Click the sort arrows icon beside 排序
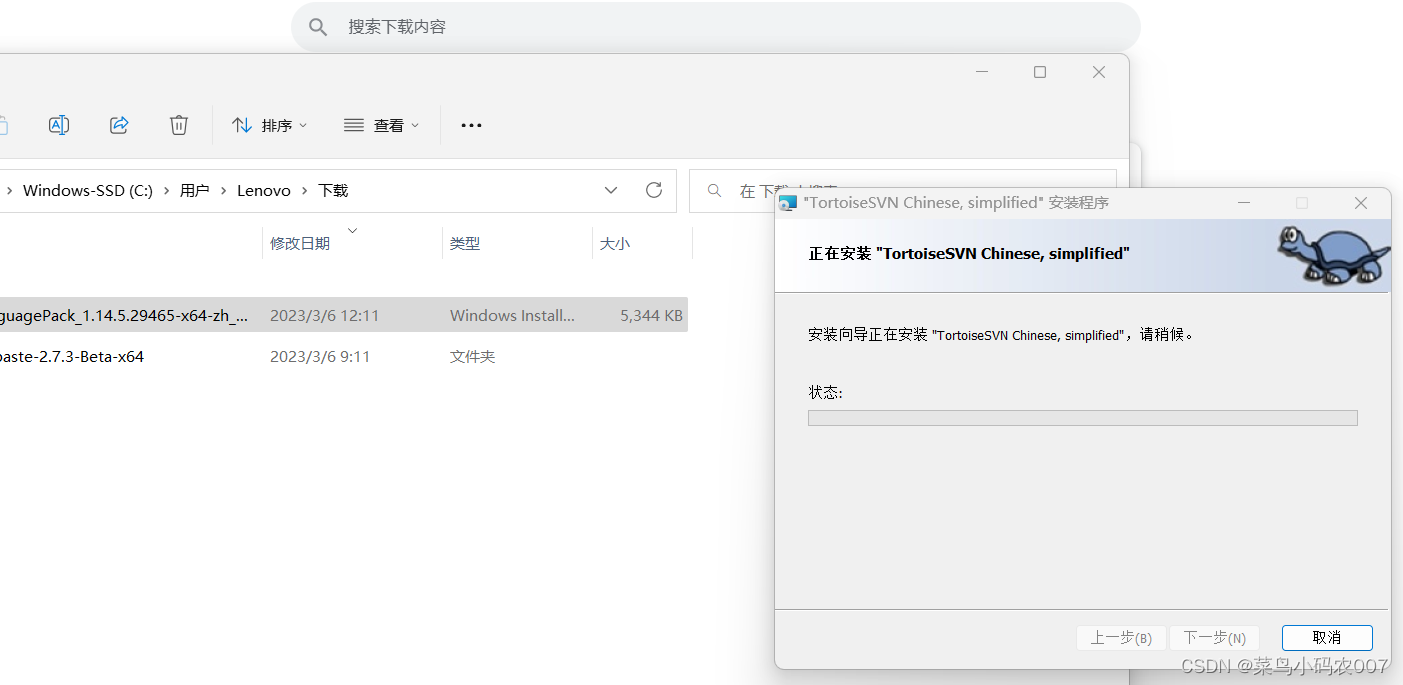This screenshot has height=685, width=1403. [241, 125]
